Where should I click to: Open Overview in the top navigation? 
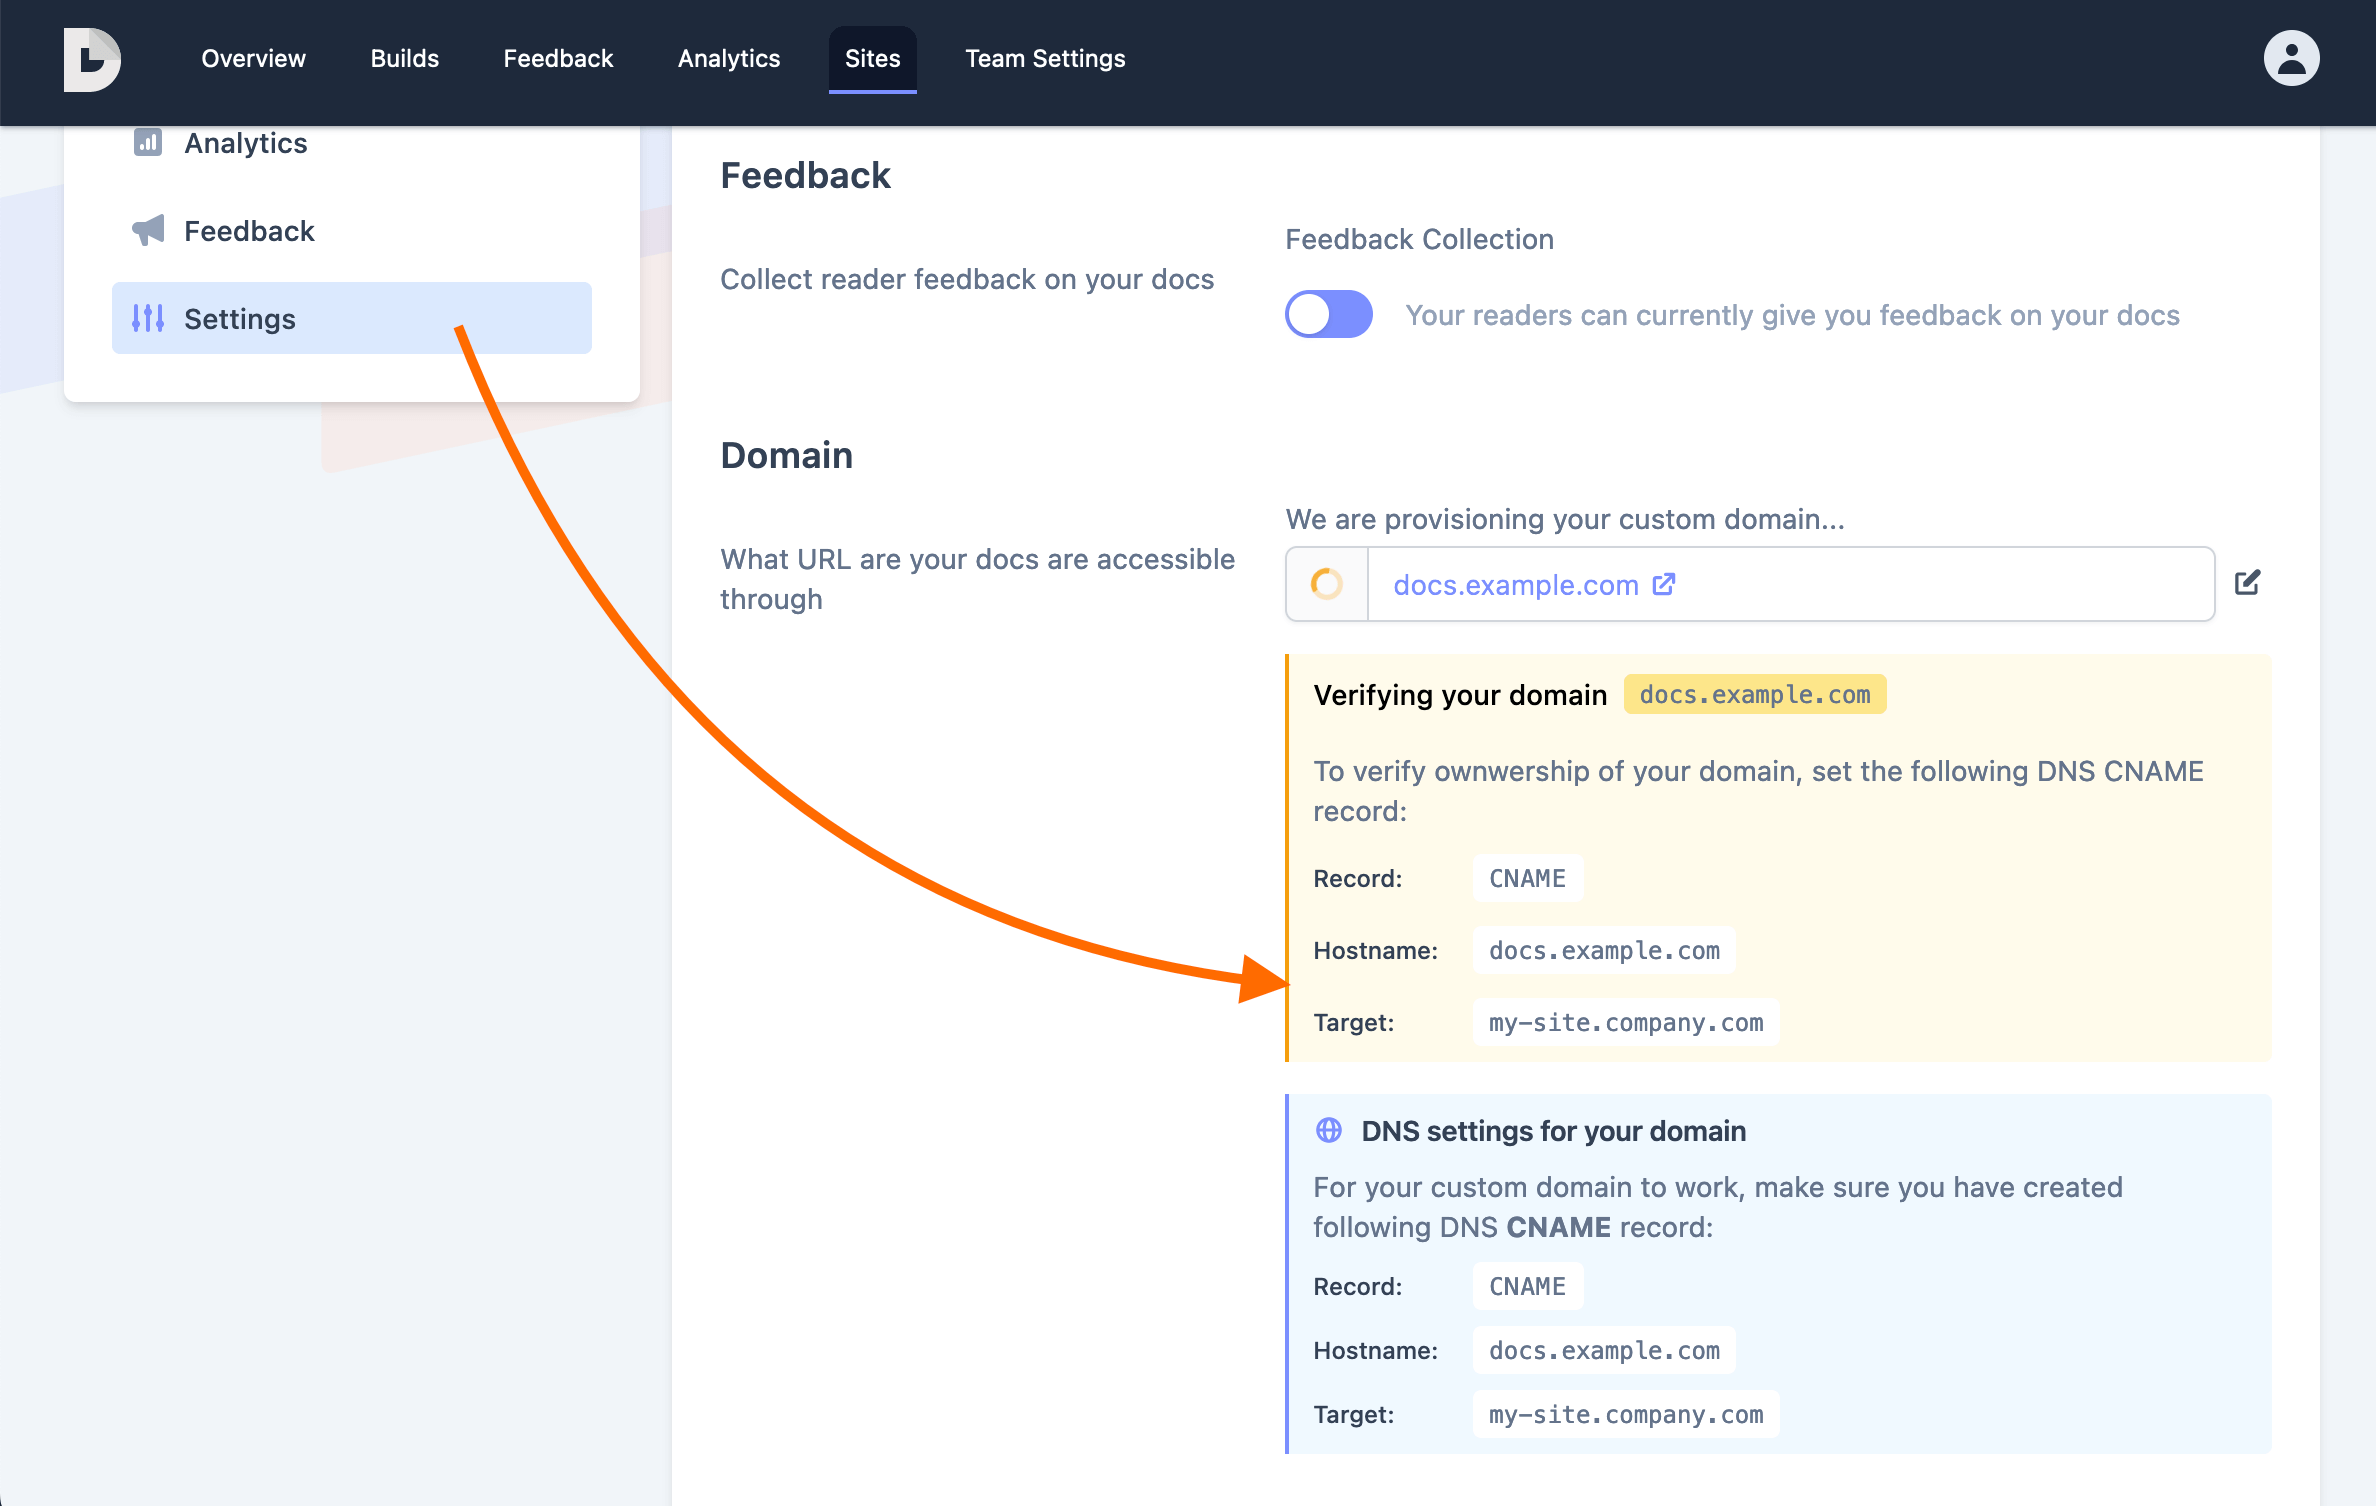253,58
